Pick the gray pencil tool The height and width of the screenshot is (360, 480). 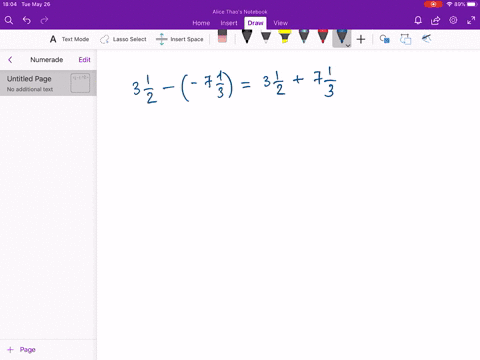click(x=266, y=37)
